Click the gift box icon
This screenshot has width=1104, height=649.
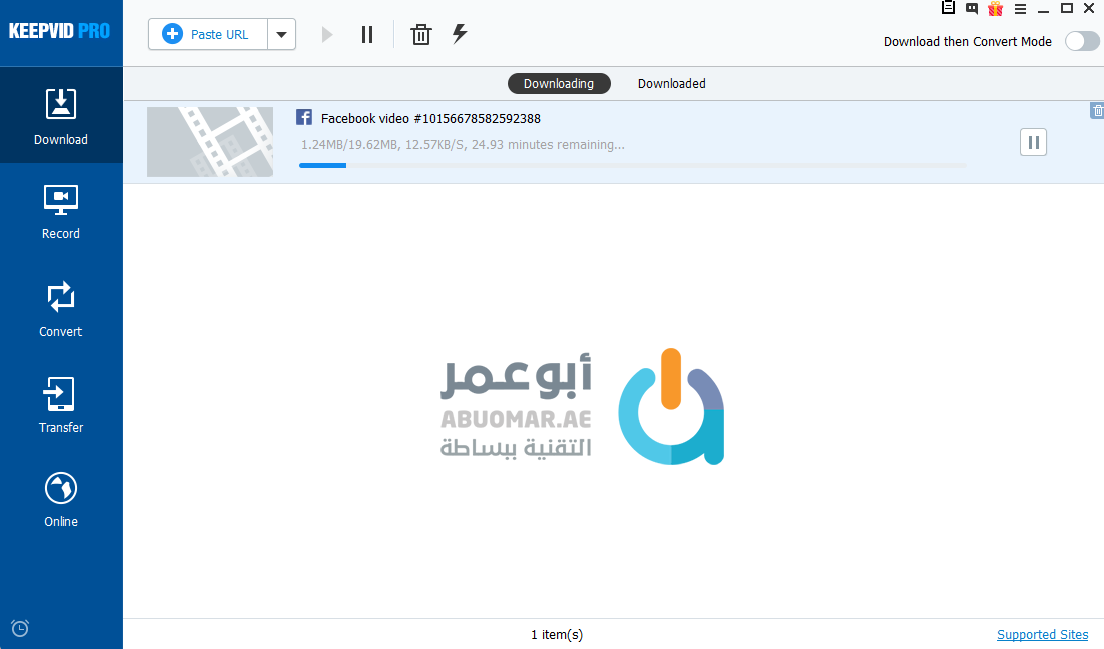(995, 9)
